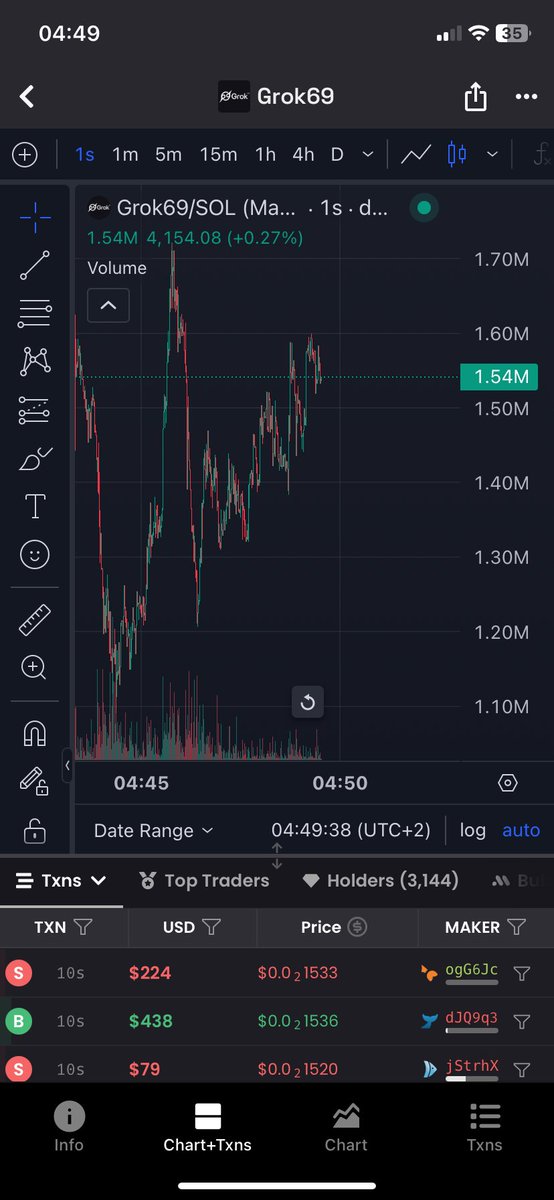554x1200 pixels.
Task: Open the Chart bottom tab
Action: point(346,1127)
